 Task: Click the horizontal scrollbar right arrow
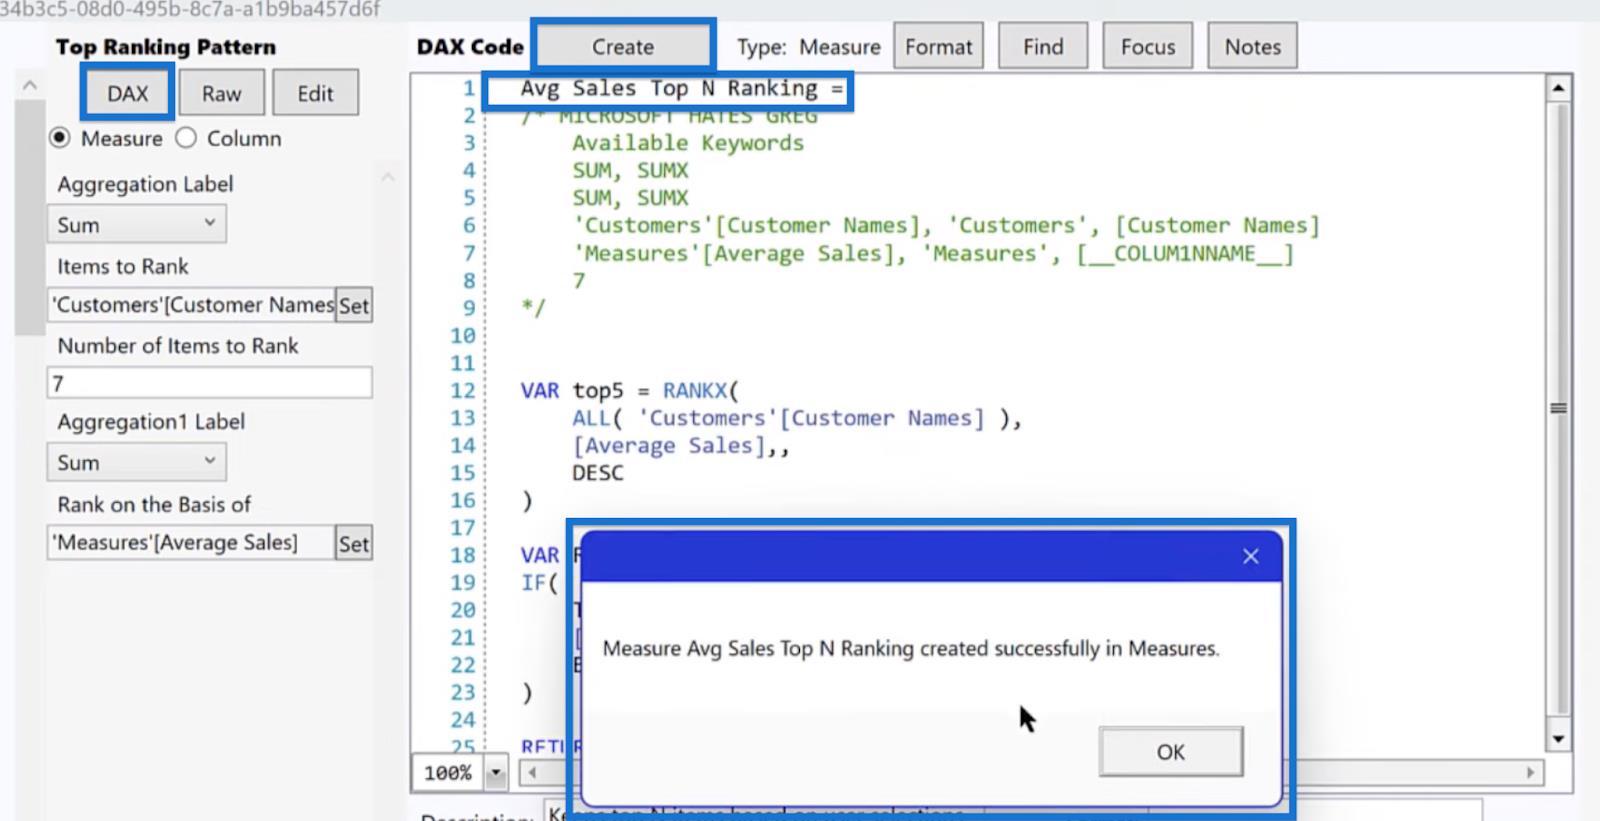tap(1530, 772)
